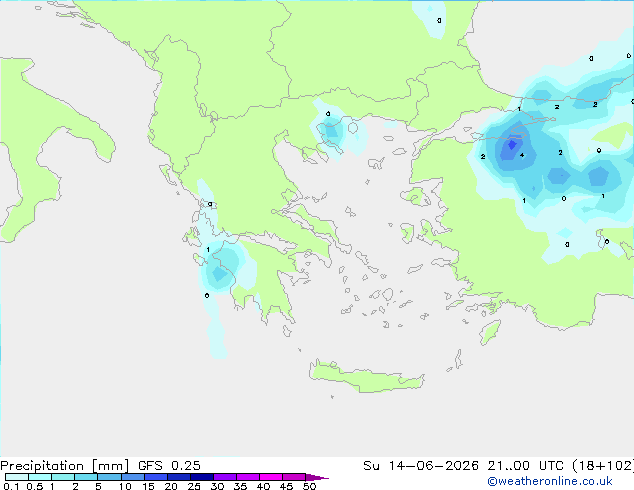This screenshot has width=634, height=490.
Task: Click the 'GFS 0.25' model label
Action: [169, 466]
